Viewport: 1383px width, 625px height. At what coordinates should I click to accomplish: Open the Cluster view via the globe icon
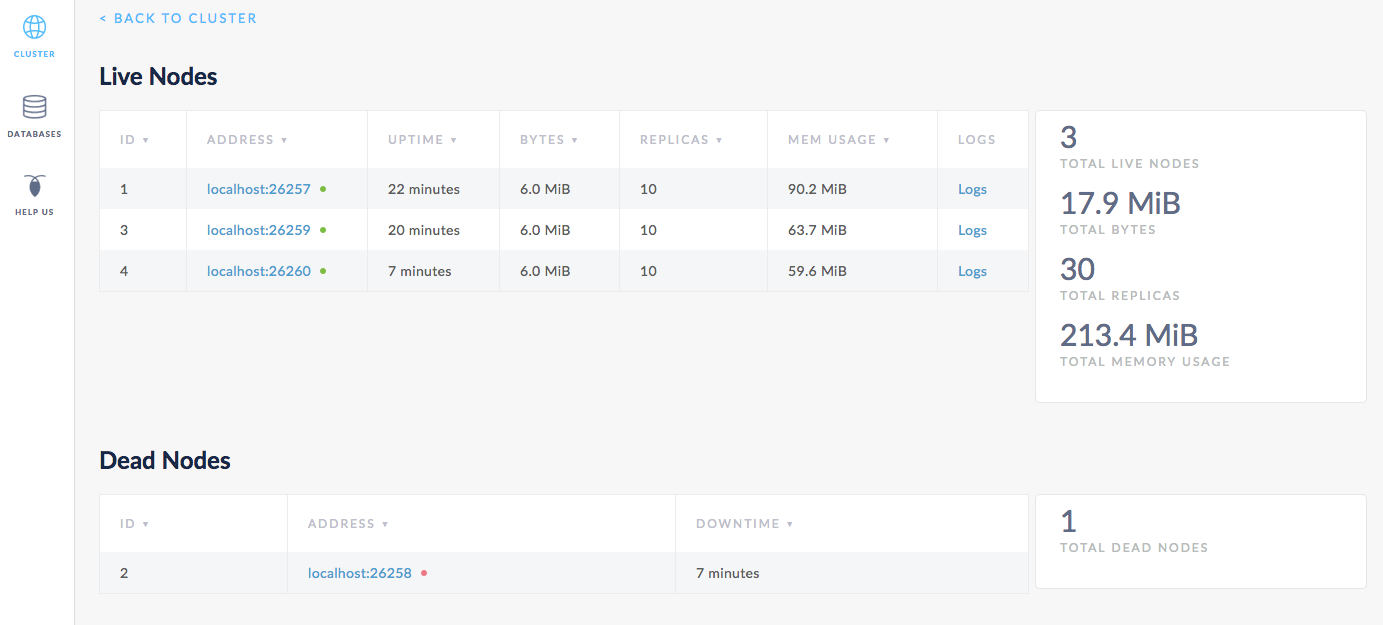tap(34, 28)
